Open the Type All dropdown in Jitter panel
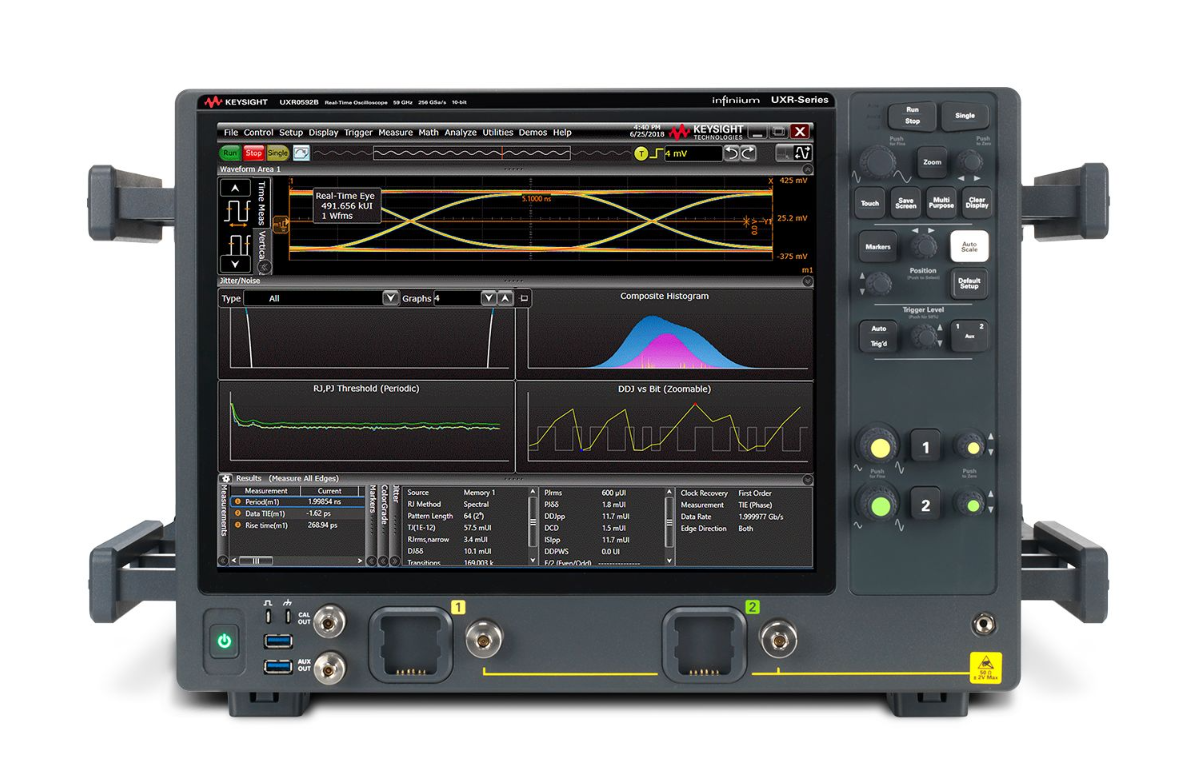 point(390,297)
